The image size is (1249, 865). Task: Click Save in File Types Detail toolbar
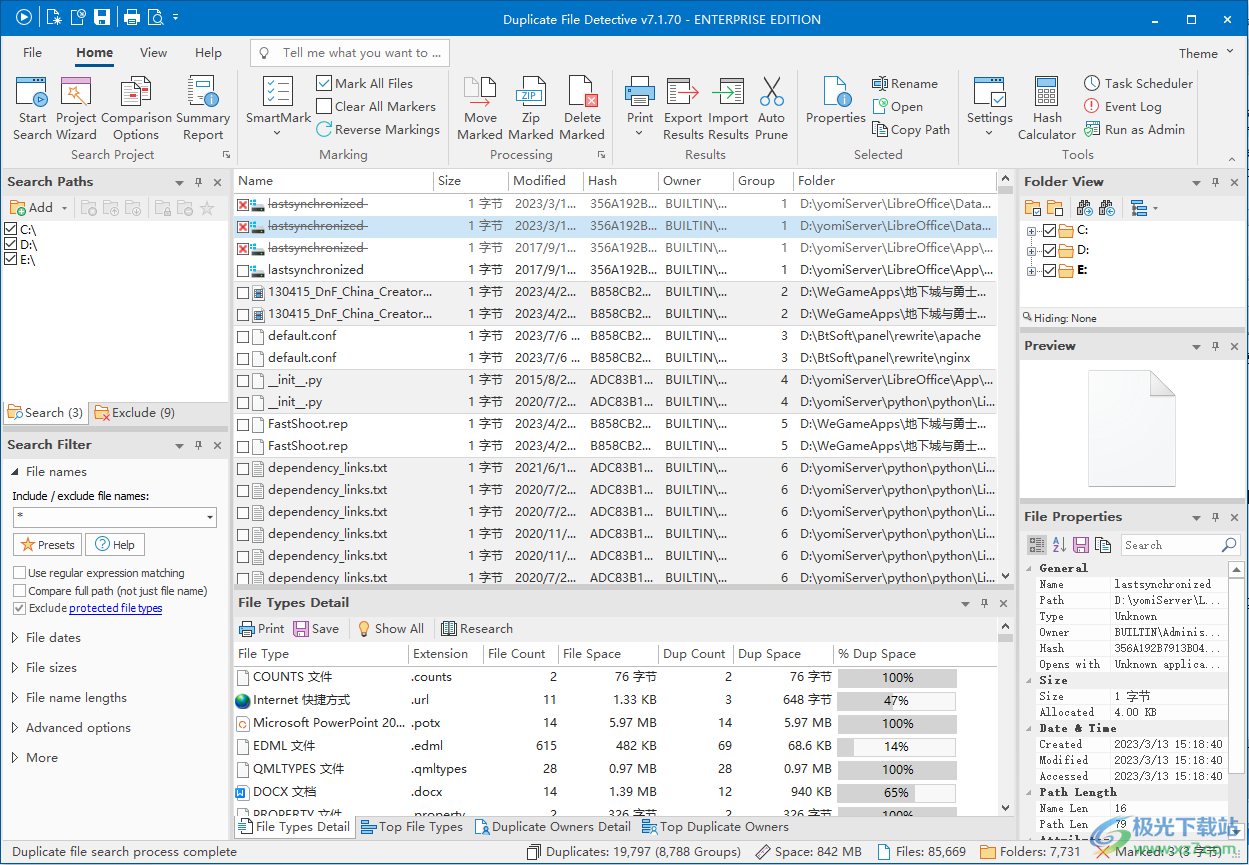pos(316,628)
